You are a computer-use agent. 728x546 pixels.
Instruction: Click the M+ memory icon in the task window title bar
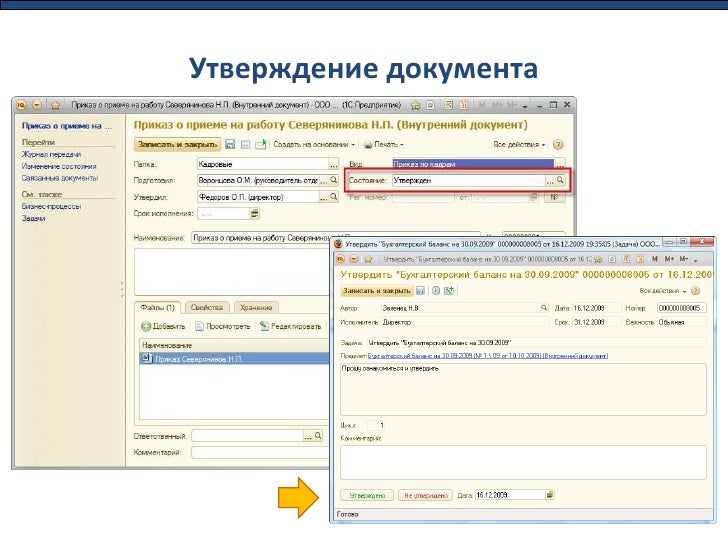coord(669,259)
